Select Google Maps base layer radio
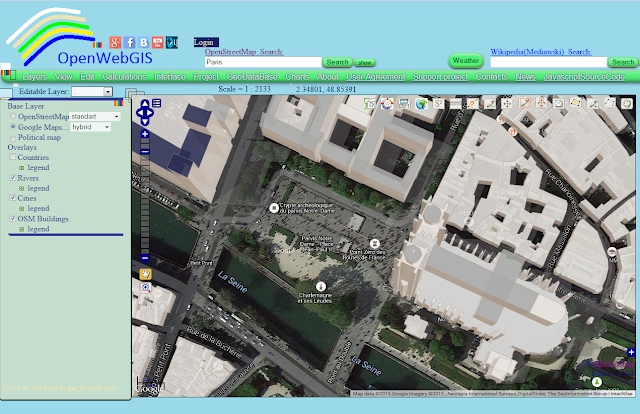The height and width of the screenshot is (414, 640). coord(13,127)
